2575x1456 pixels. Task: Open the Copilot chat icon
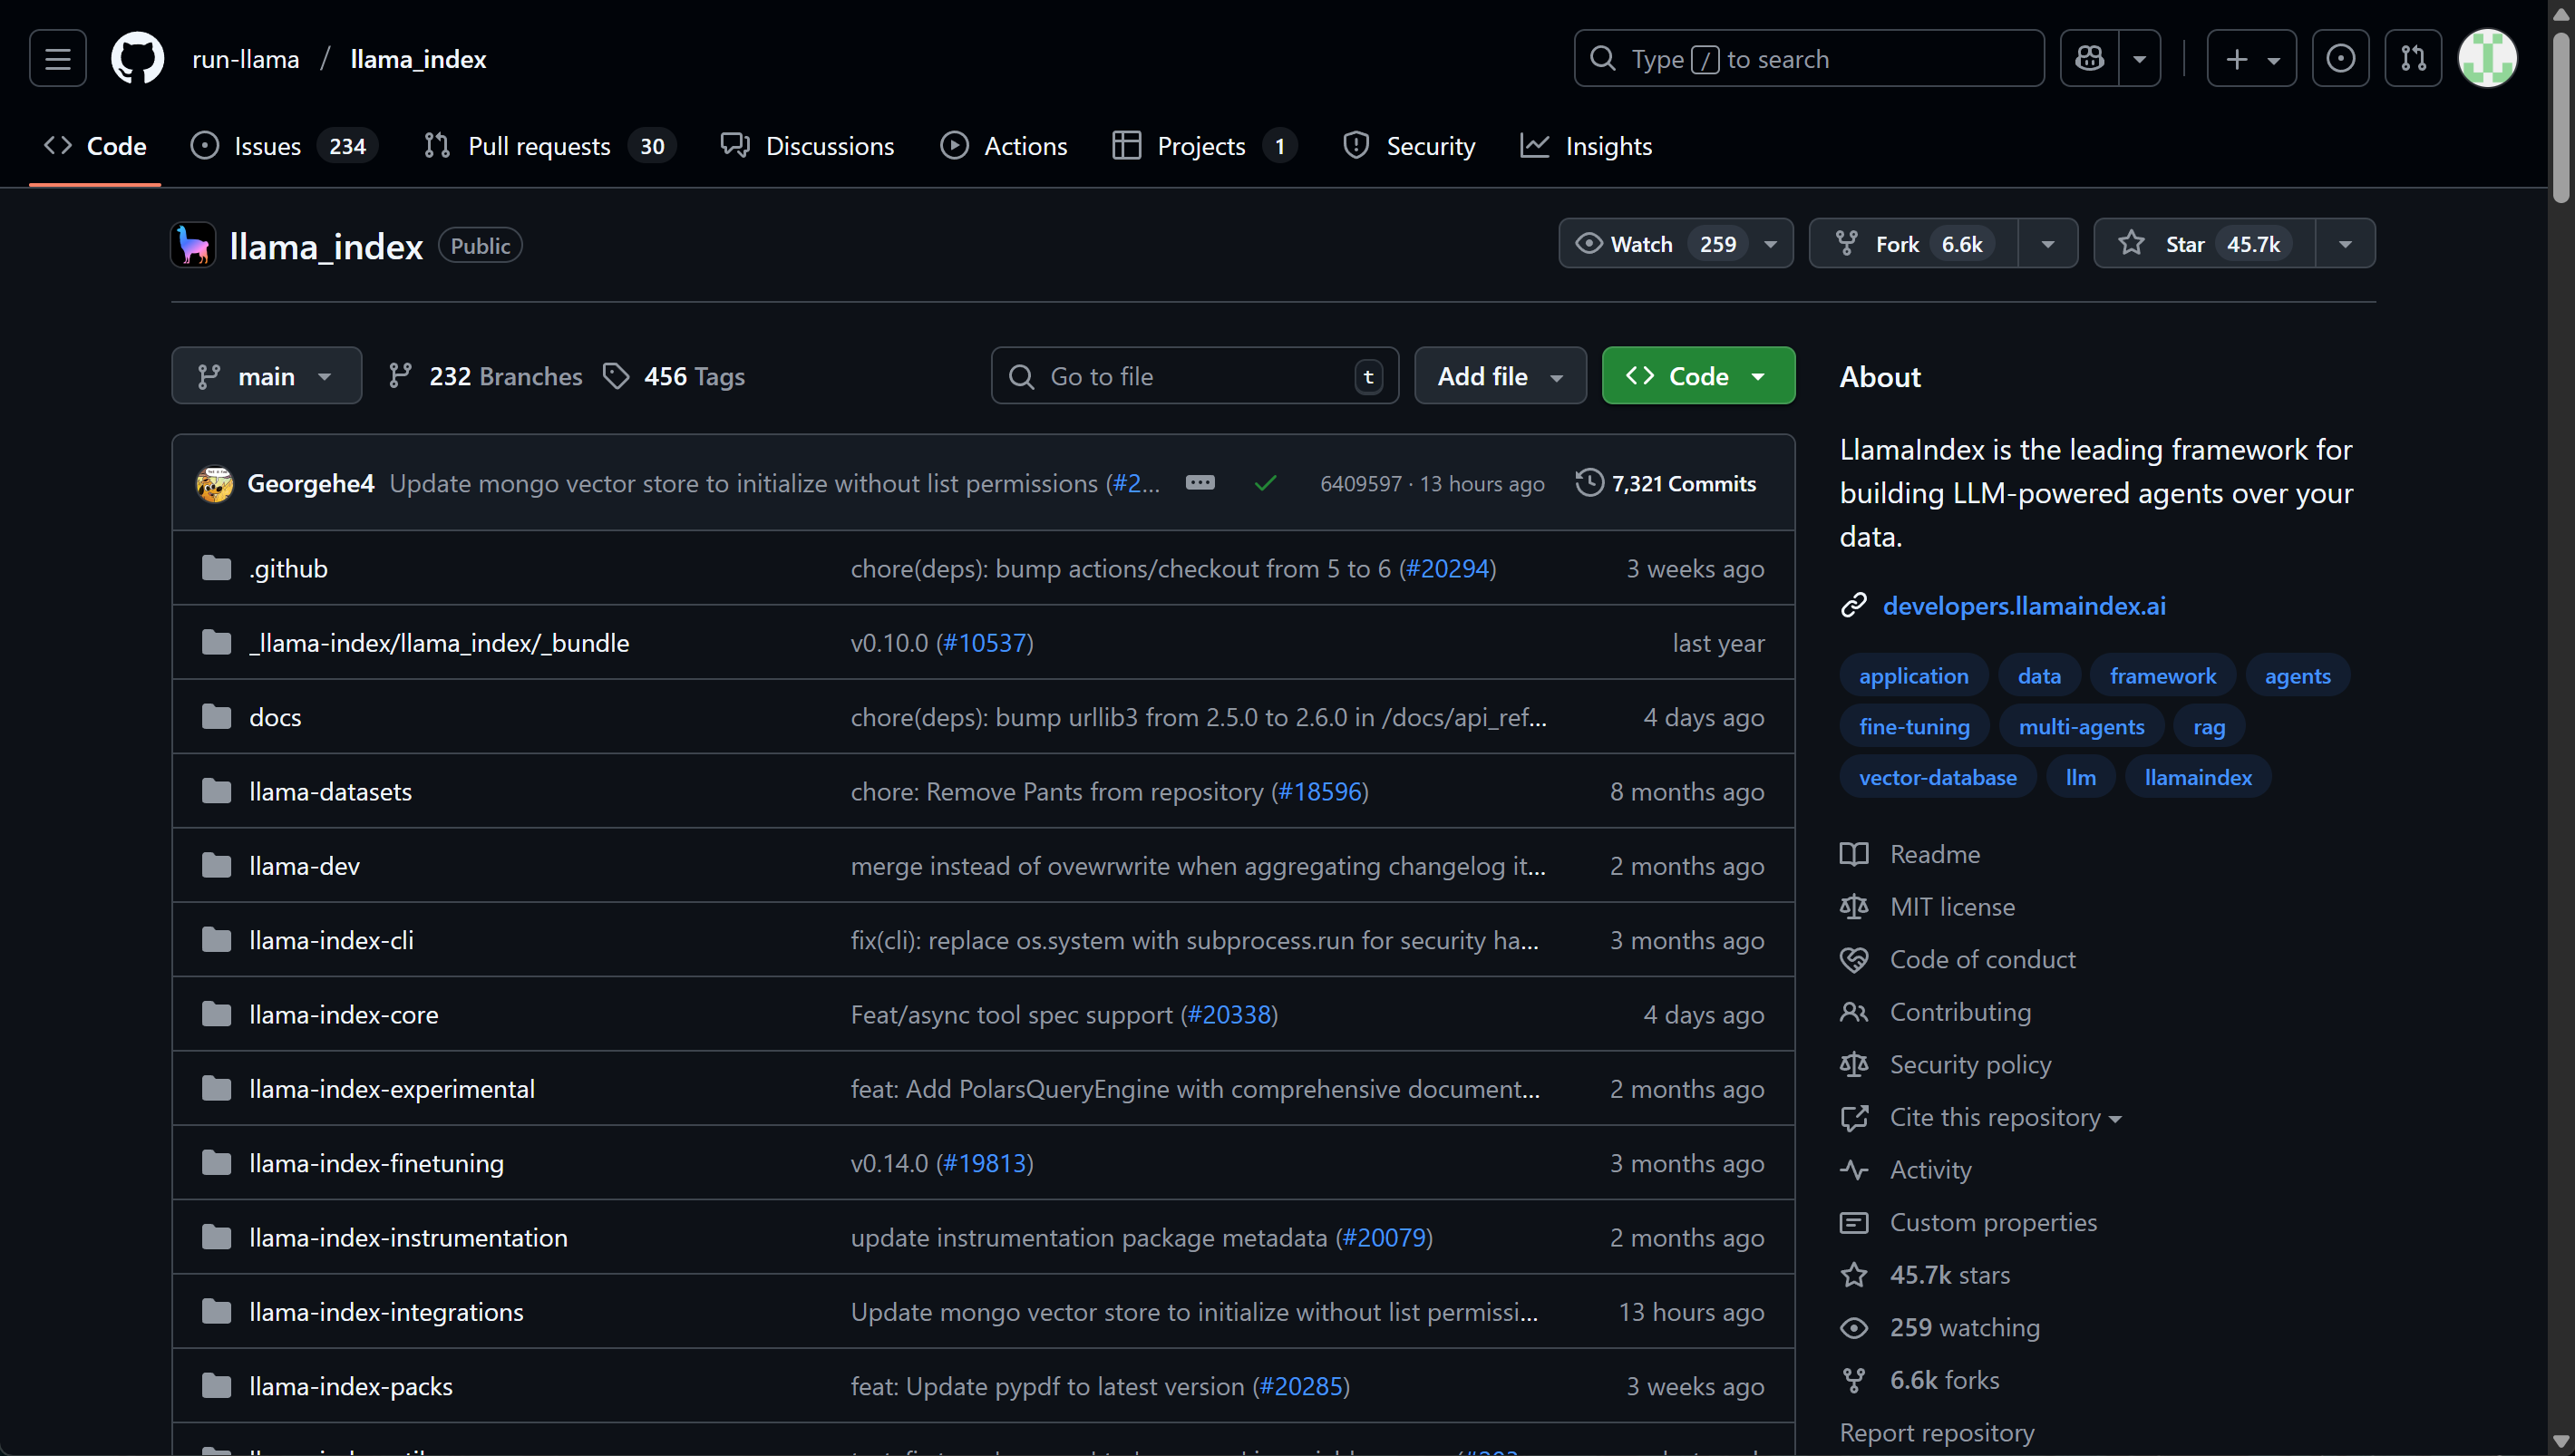[x=2089, y=59]
